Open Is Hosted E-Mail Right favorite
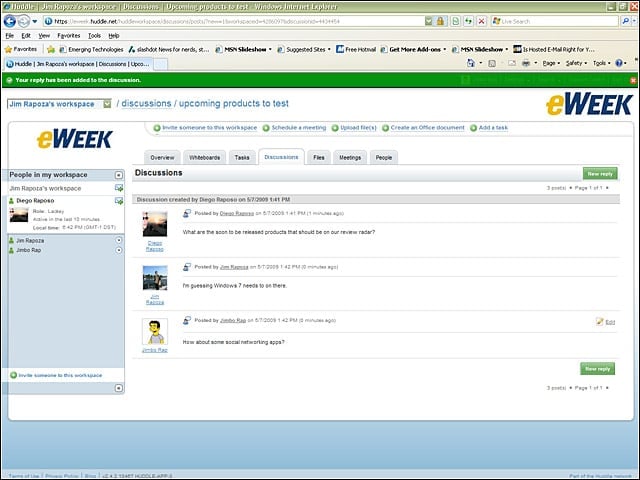This screenshot has width=640, height=480. click(x=554, y=49)
